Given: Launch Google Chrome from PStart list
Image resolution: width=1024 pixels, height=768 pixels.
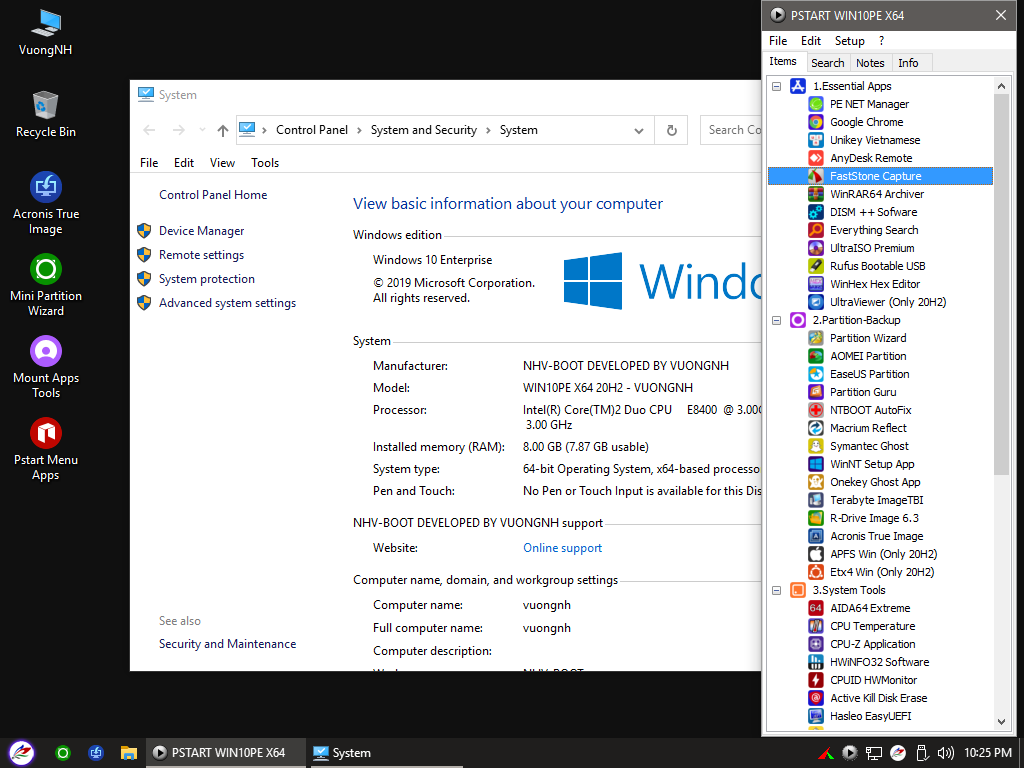Looking at the screenshot, I should coord(816,122).
